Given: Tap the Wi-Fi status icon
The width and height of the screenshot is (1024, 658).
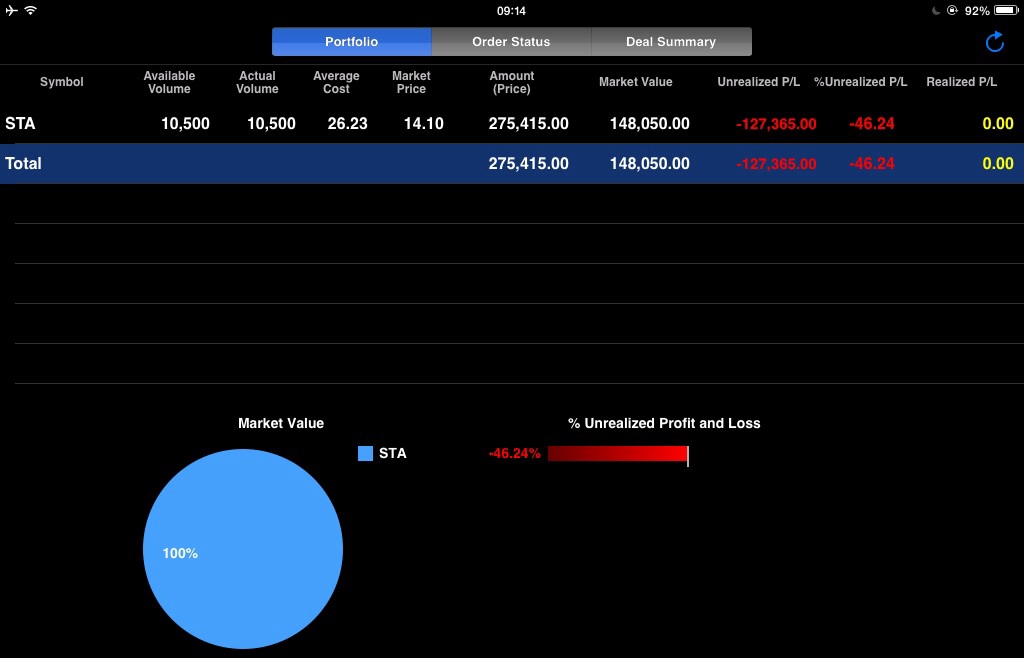Looking at the screenshot, I should pyautogui.click(x=31, y=10).
